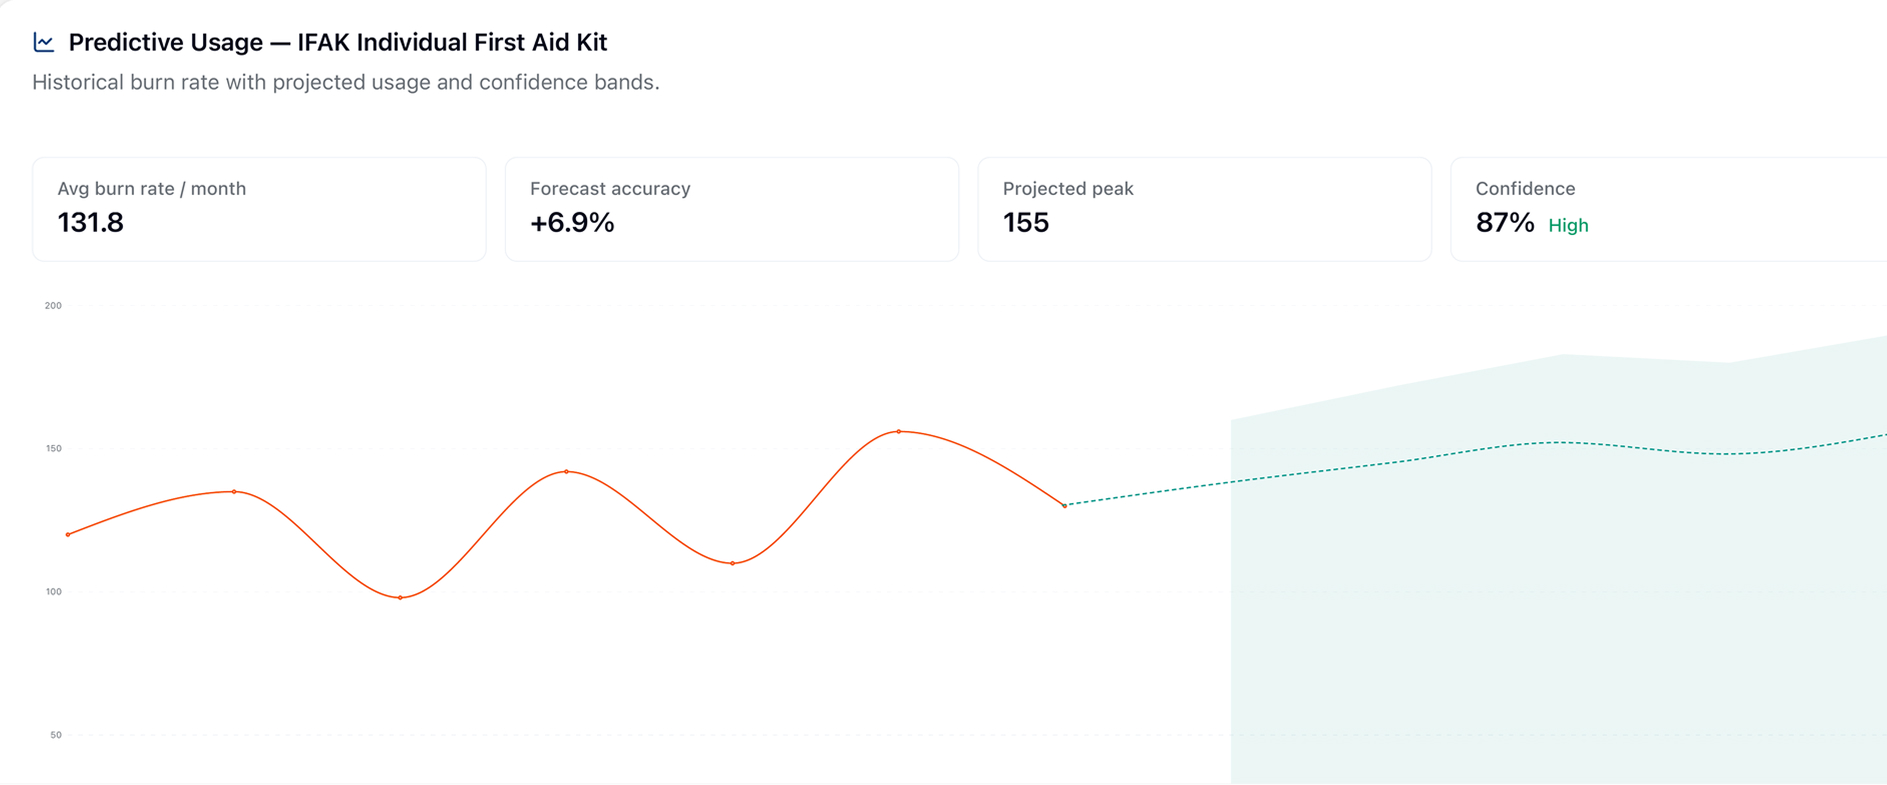
Task: Click the lowest dip marker near value 97
Action: click(399, 597)
